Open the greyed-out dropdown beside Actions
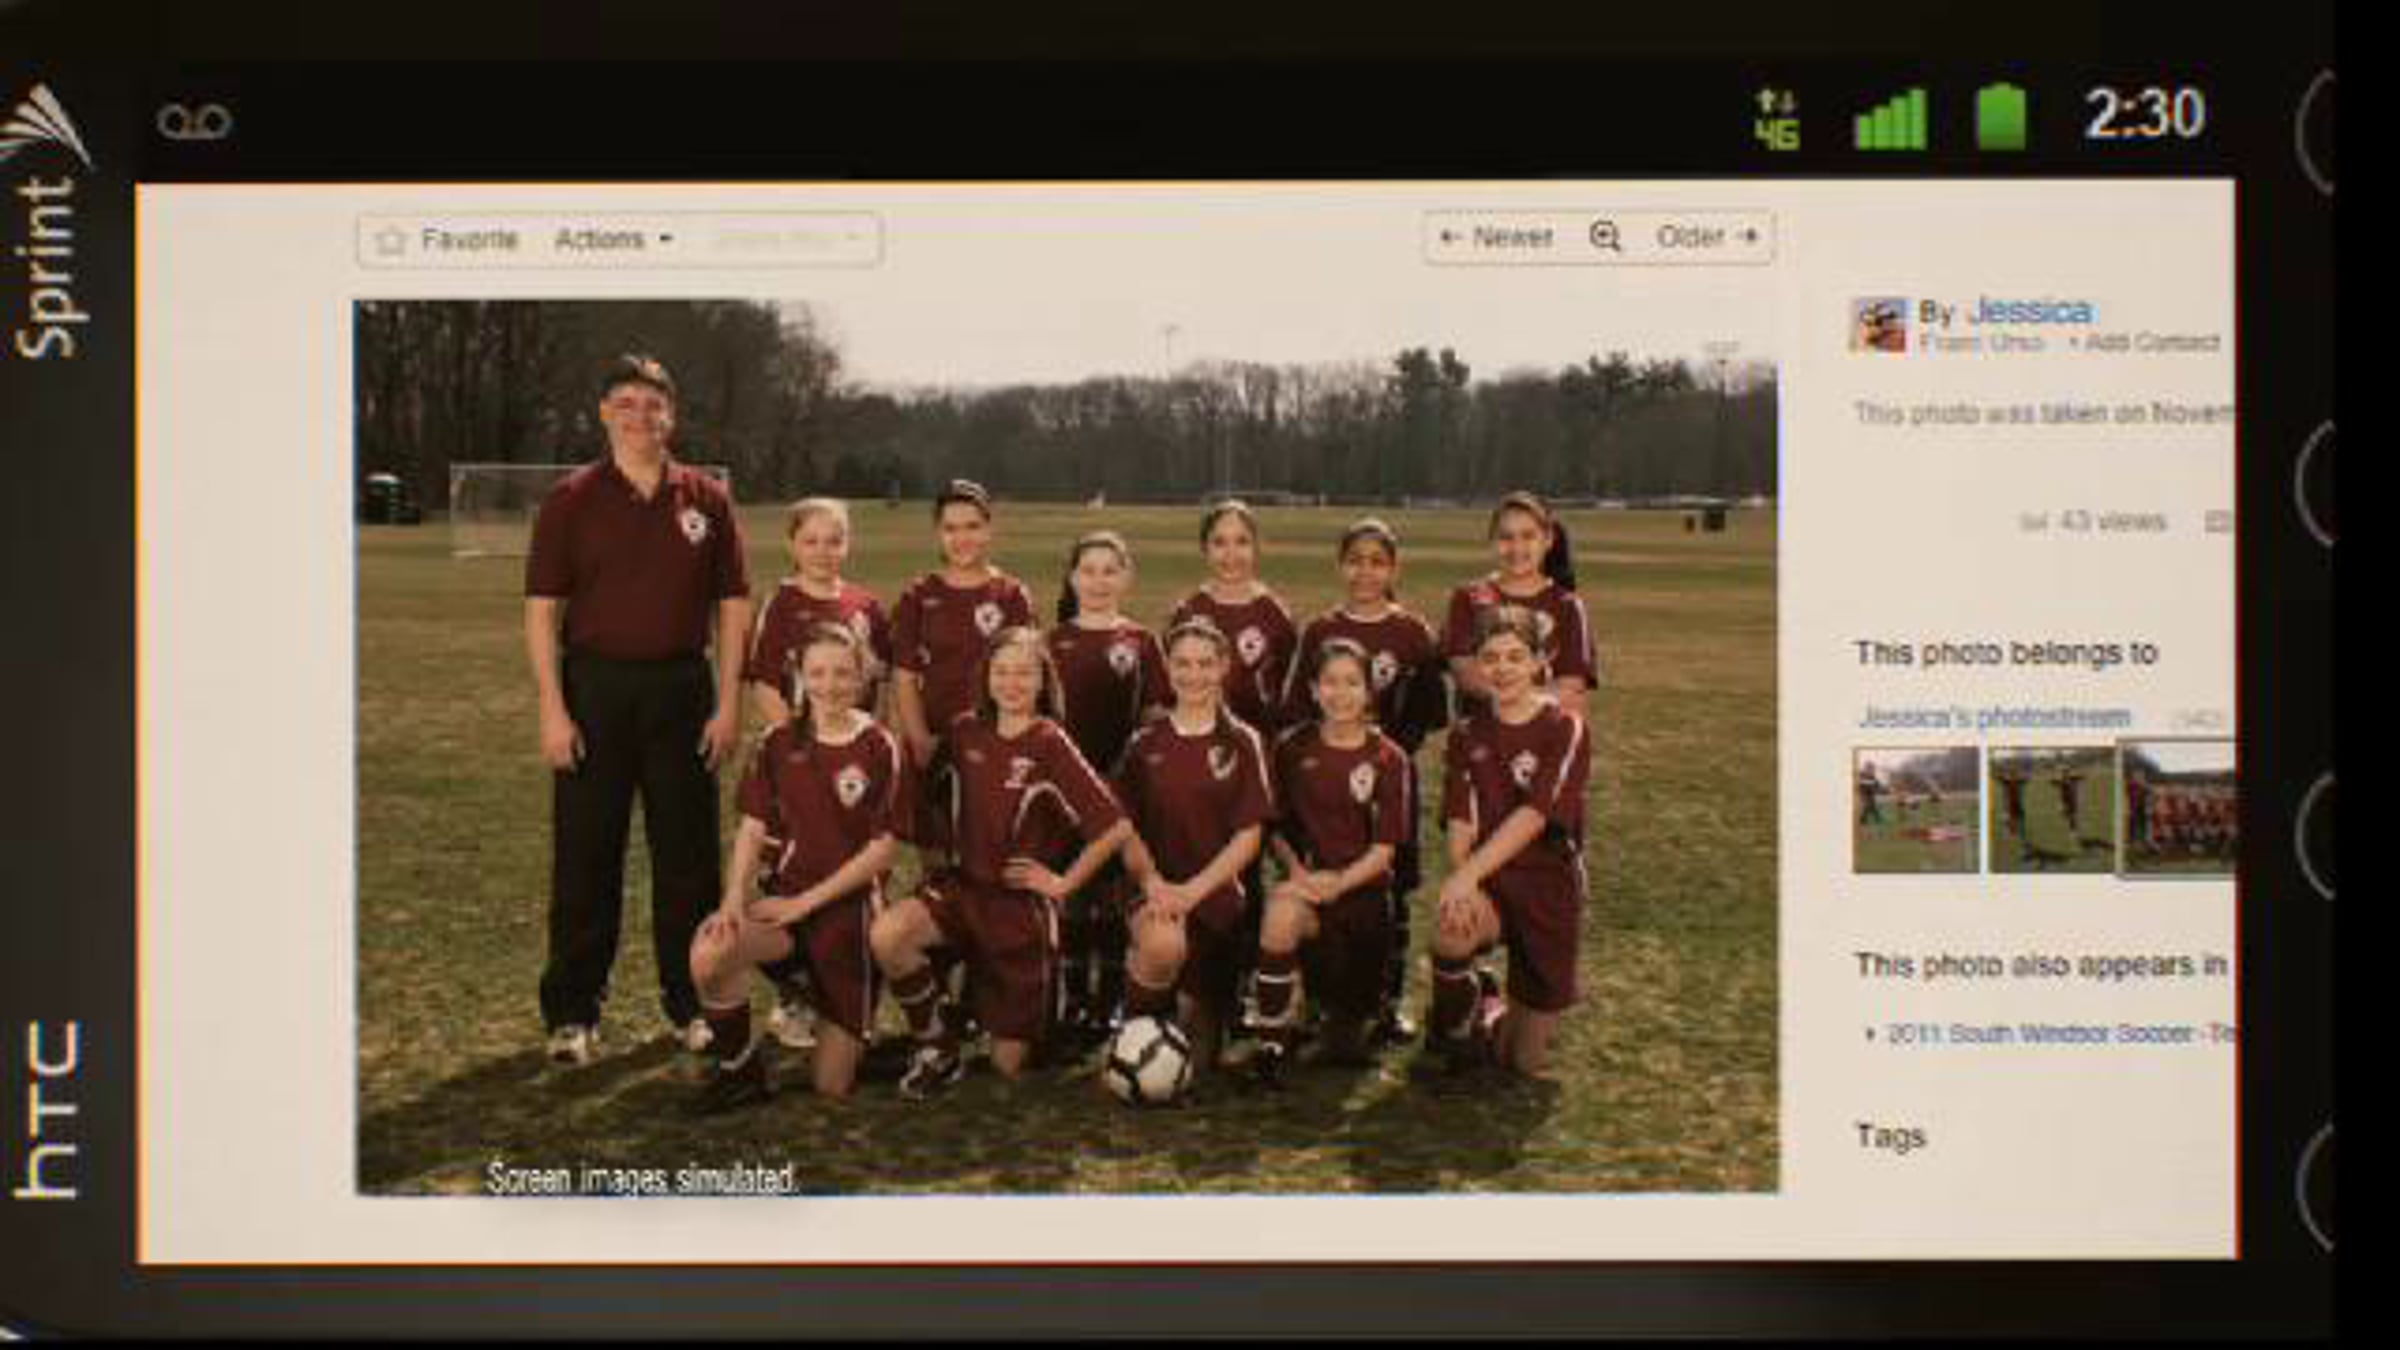The width and height of the screenshot is (2400, 1350). [787, 240]
